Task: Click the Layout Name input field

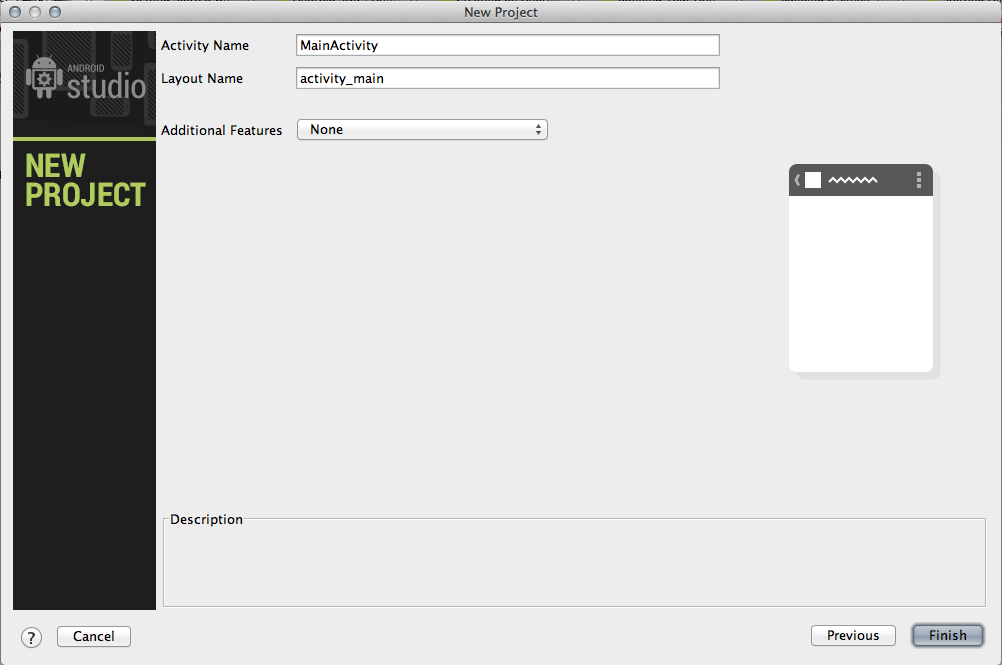Action: 507,79
